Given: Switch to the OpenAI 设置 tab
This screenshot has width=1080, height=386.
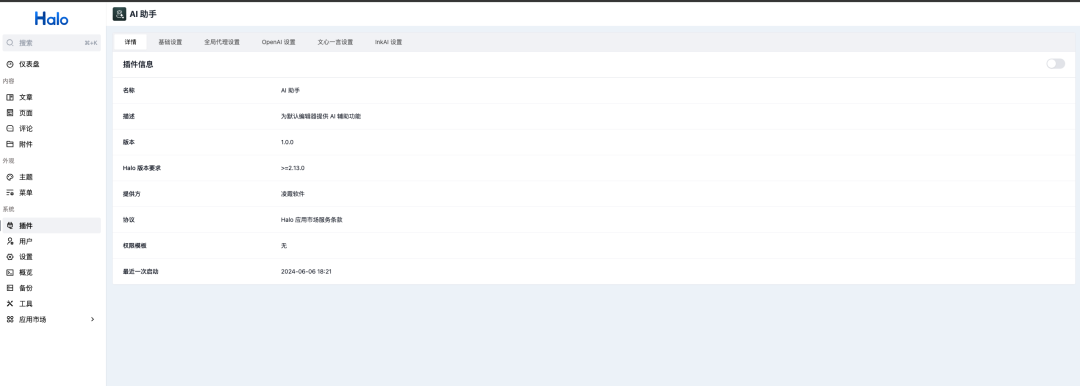Looking at the screenshot, I should pos(278,42).
